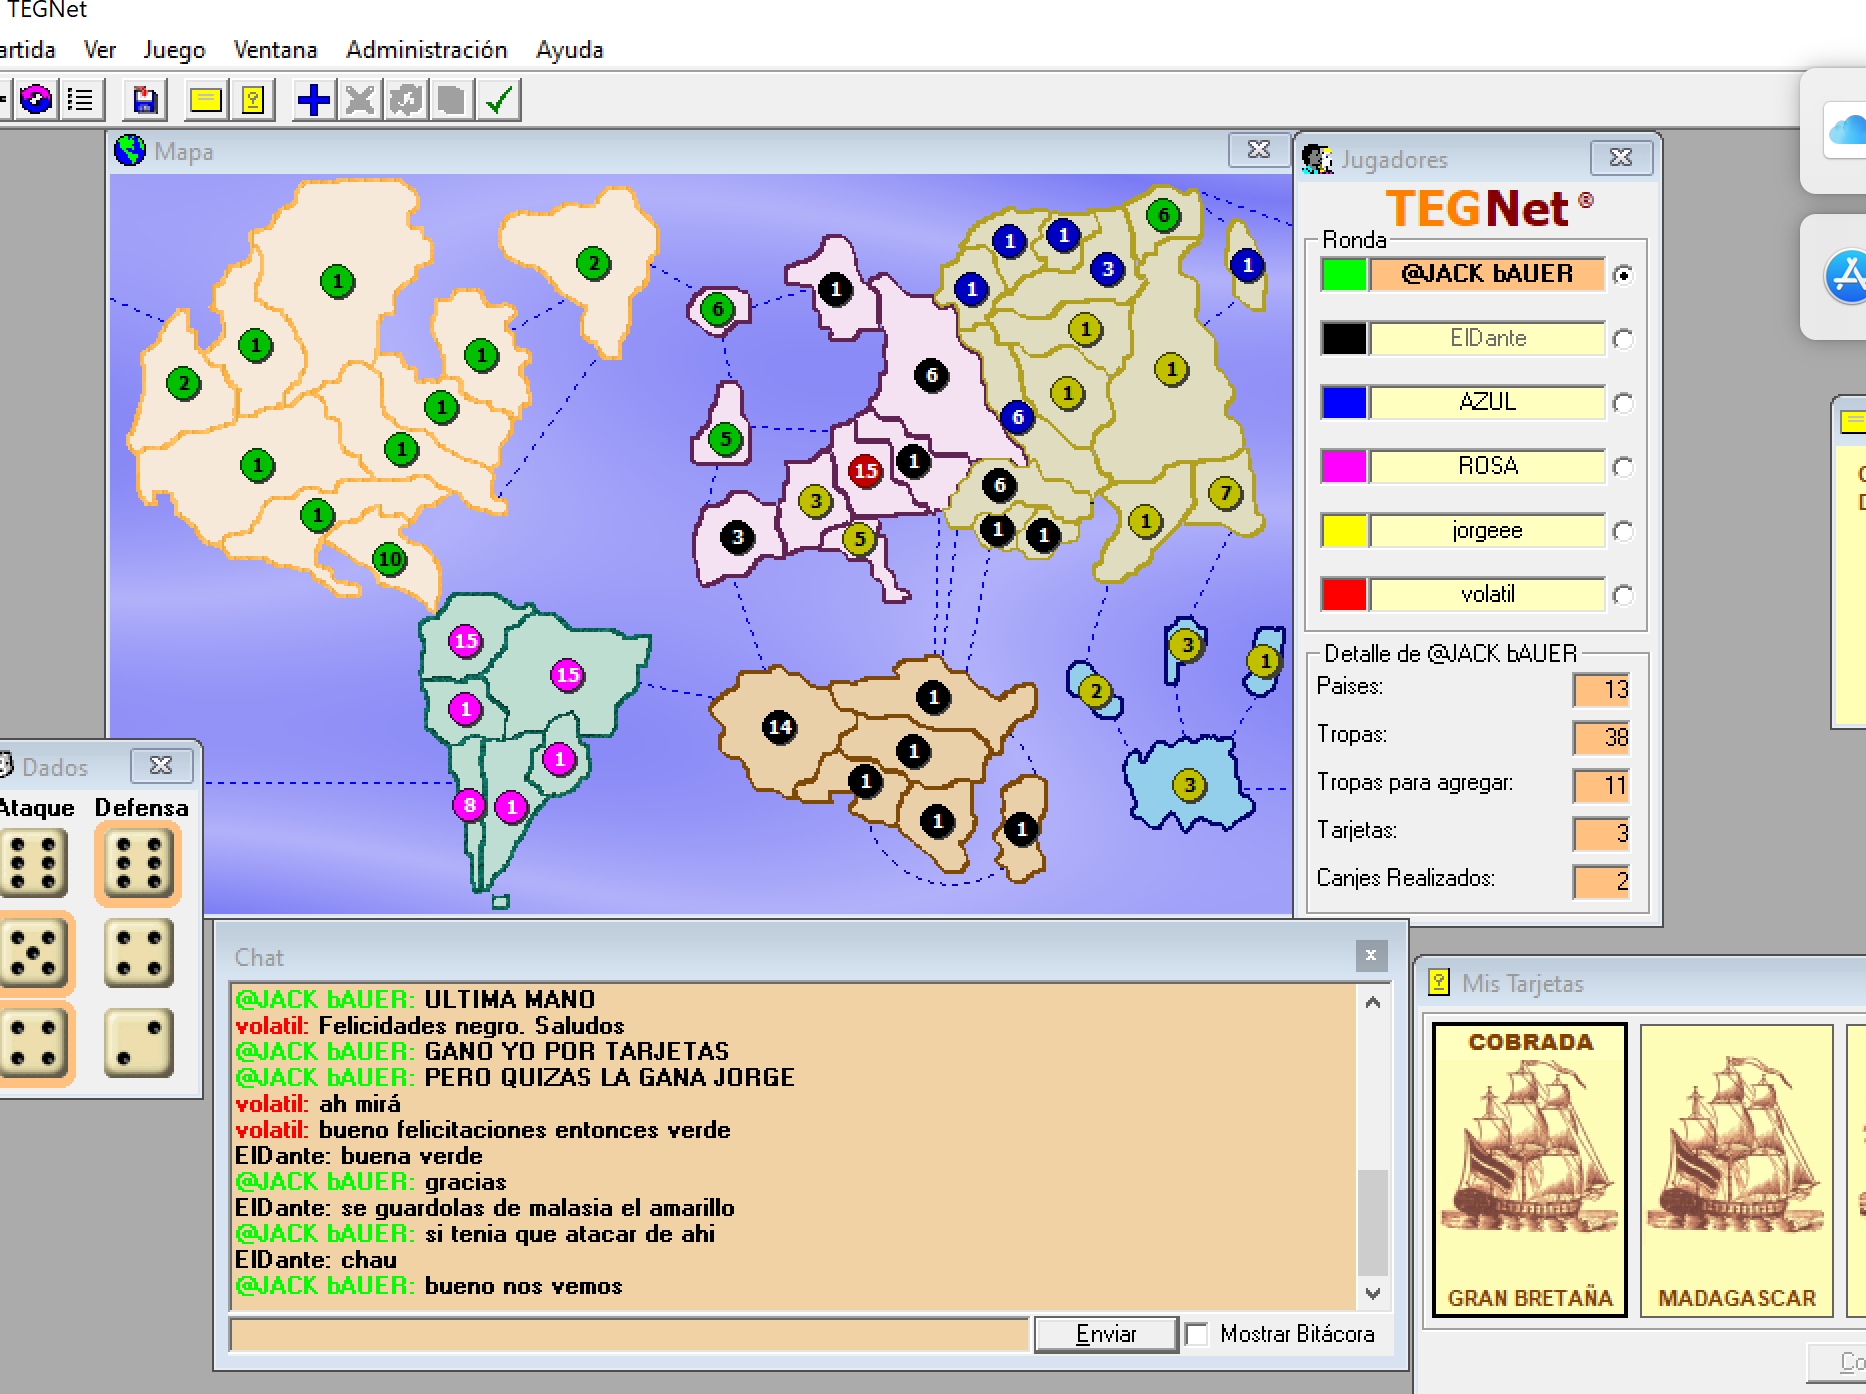Open the Juego menu
The width and height of the screenshot is (1866, 1394).
pos(174,50)
